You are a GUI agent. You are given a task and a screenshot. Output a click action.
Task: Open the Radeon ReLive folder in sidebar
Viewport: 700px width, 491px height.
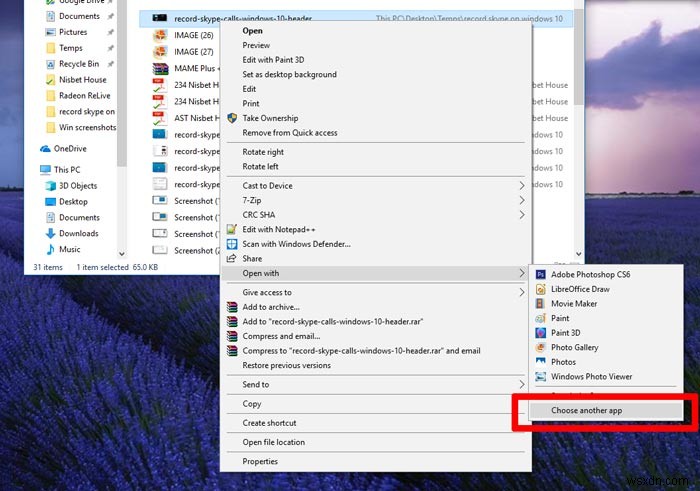(78, 96)
